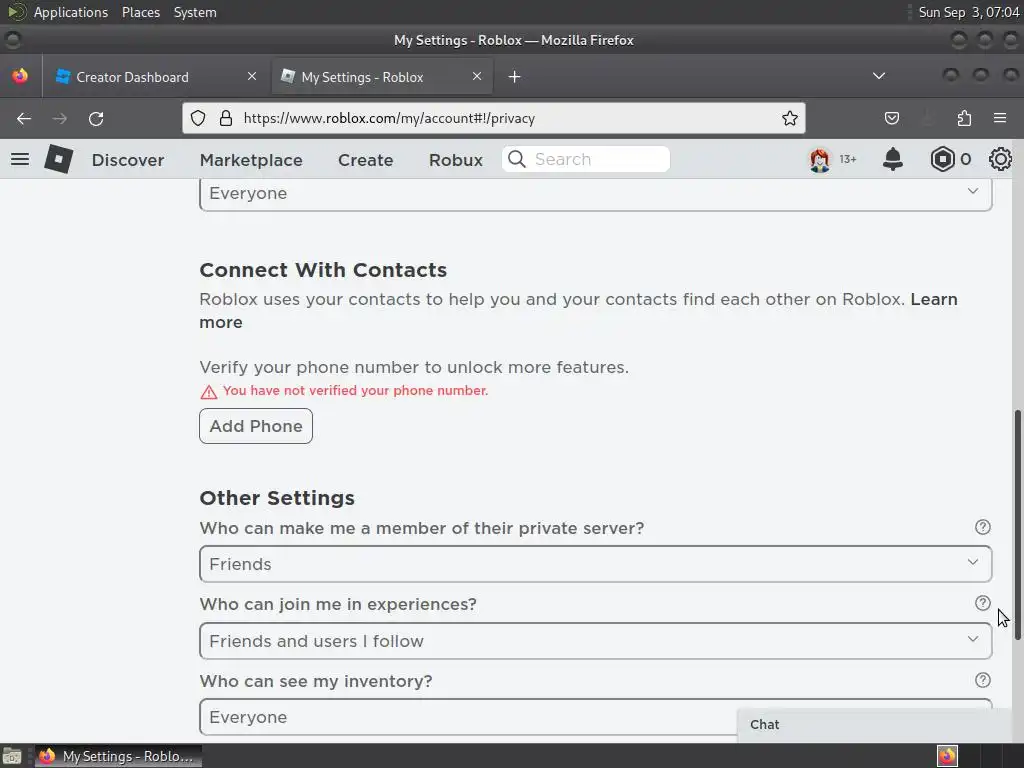
Task: Reload the page with the refresh icon
Action: click(x=96, y=118)
